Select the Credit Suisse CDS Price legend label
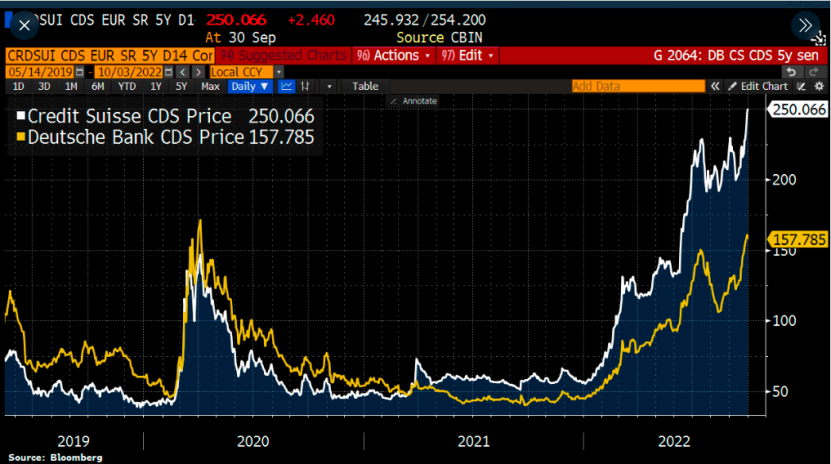This screenshot has width=831, height=464. tap(129, 117)
